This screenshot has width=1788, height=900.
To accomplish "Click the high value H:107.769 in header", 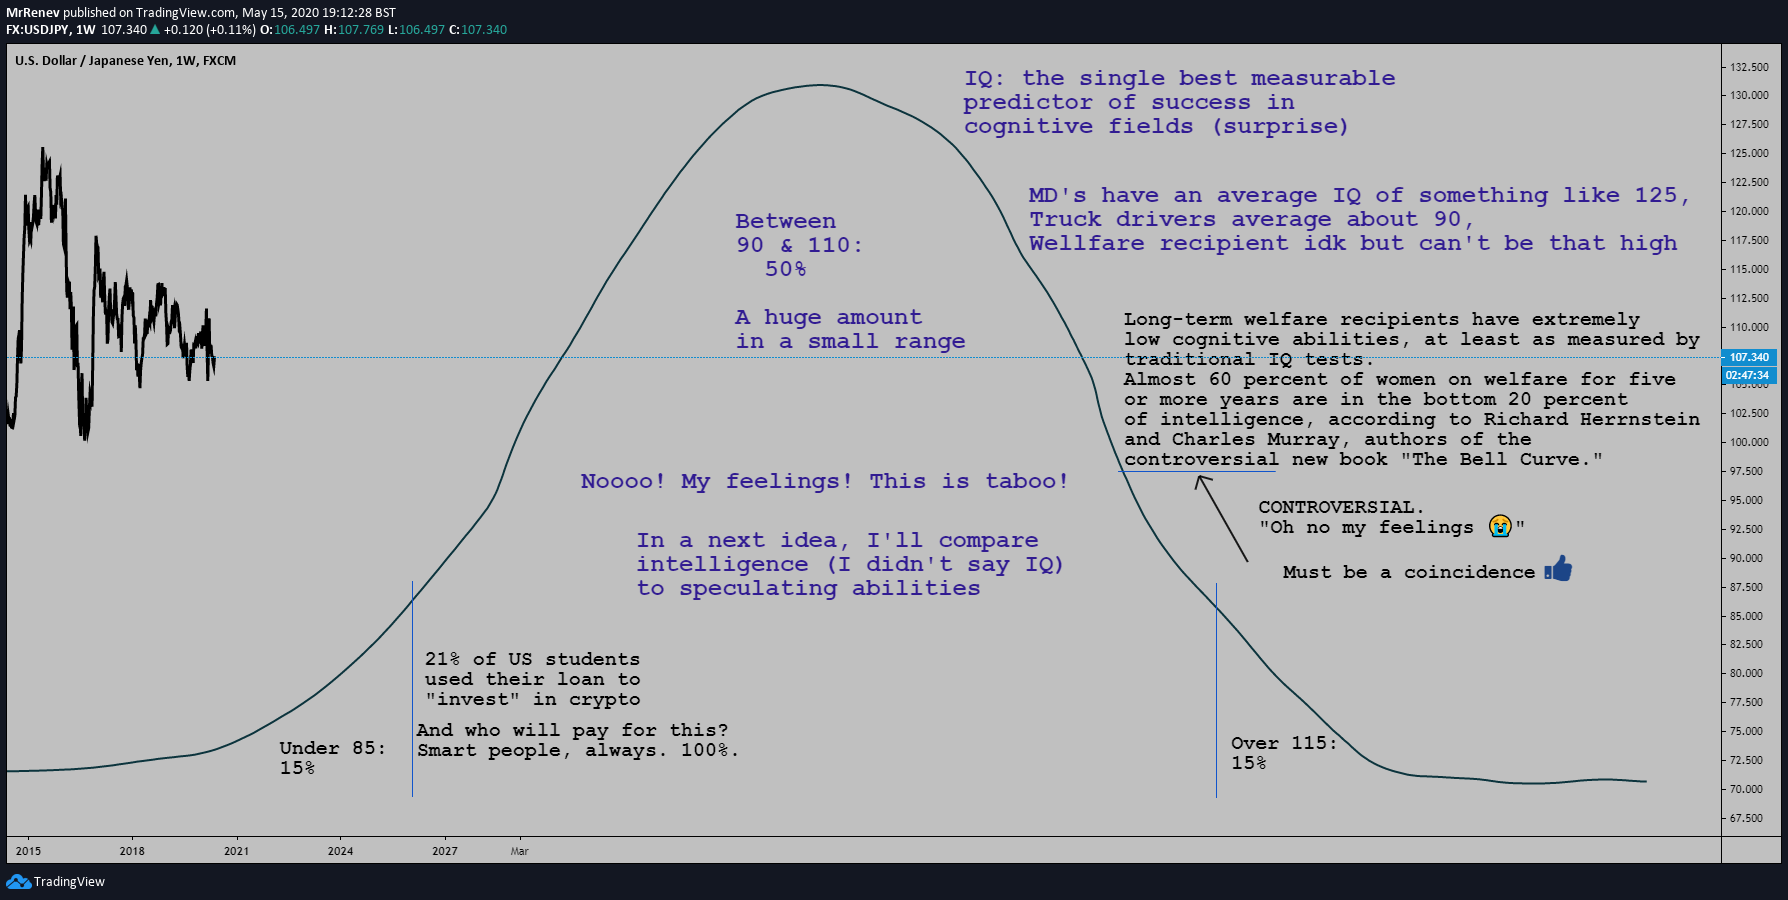I will pyautogui.click(x=354, y=30).
